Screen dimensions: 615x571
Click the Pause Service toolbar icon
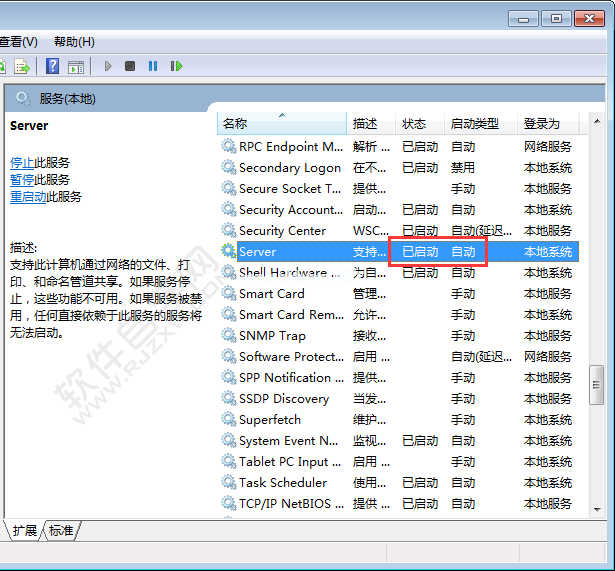click(x=153, y=66)
